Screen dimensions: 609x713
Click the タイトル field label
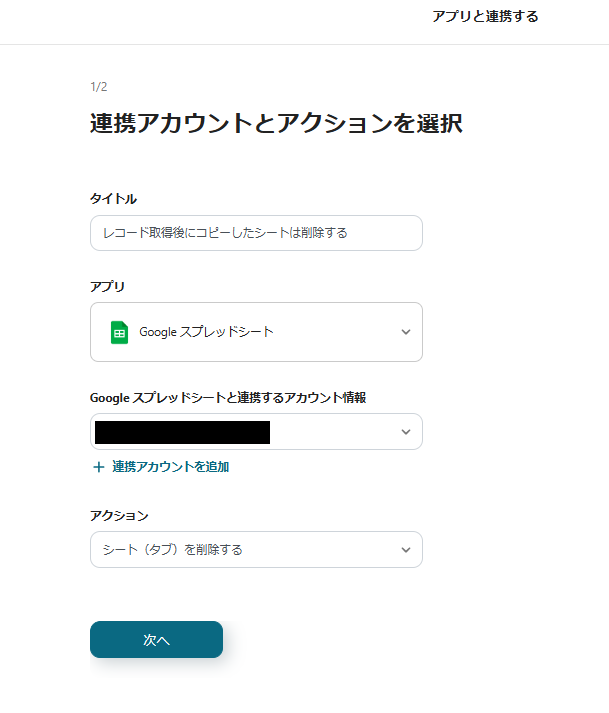[x=113, y=199]
